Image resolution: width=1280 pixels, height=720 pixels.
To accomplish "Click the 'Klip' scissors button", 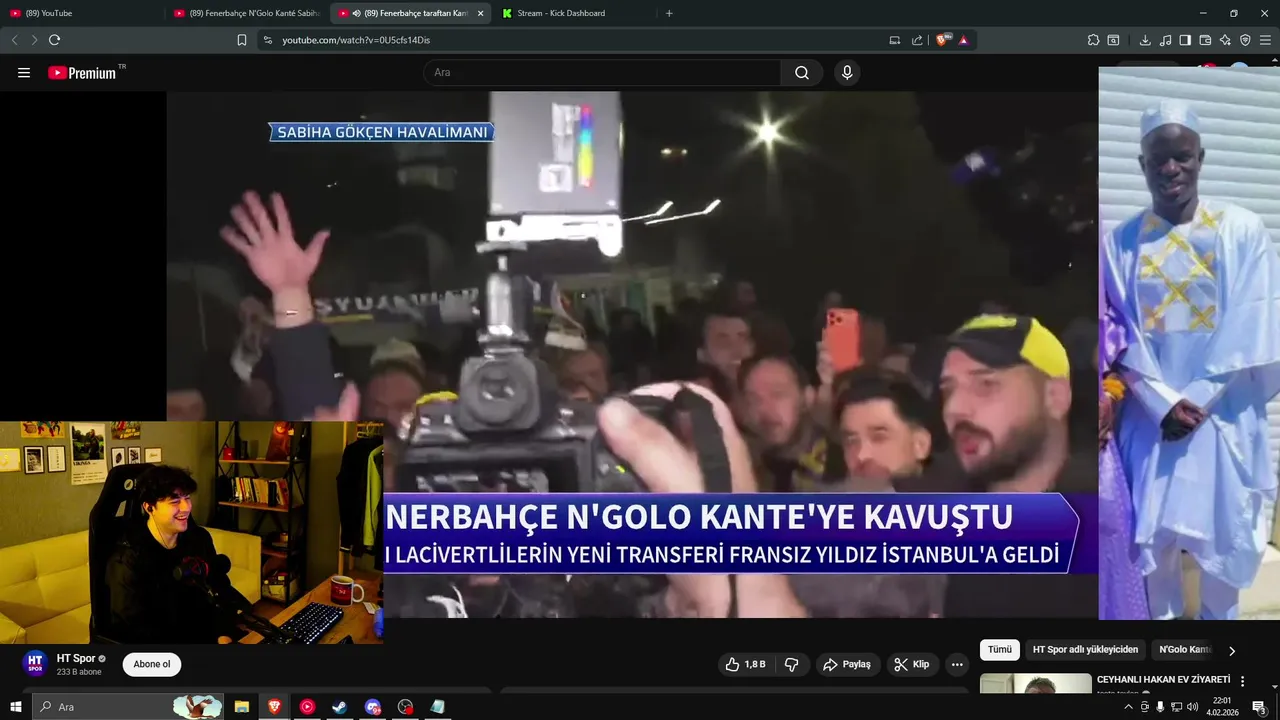I will (x=911, y=664).
